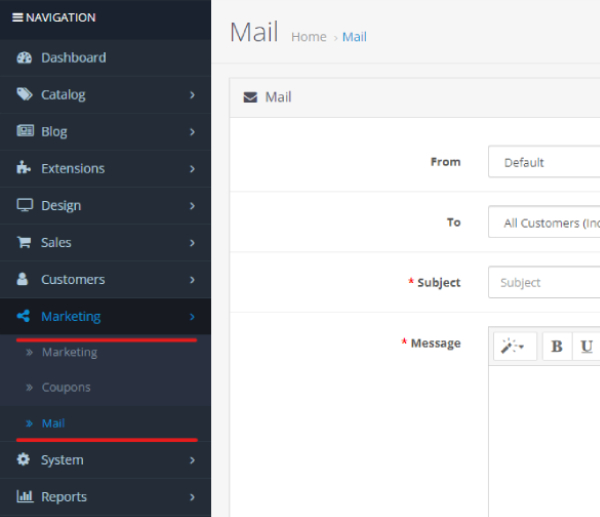This screenshot has height=517, width=600.
Task: Click the Design monitor icon
Action: coord(25,205)
